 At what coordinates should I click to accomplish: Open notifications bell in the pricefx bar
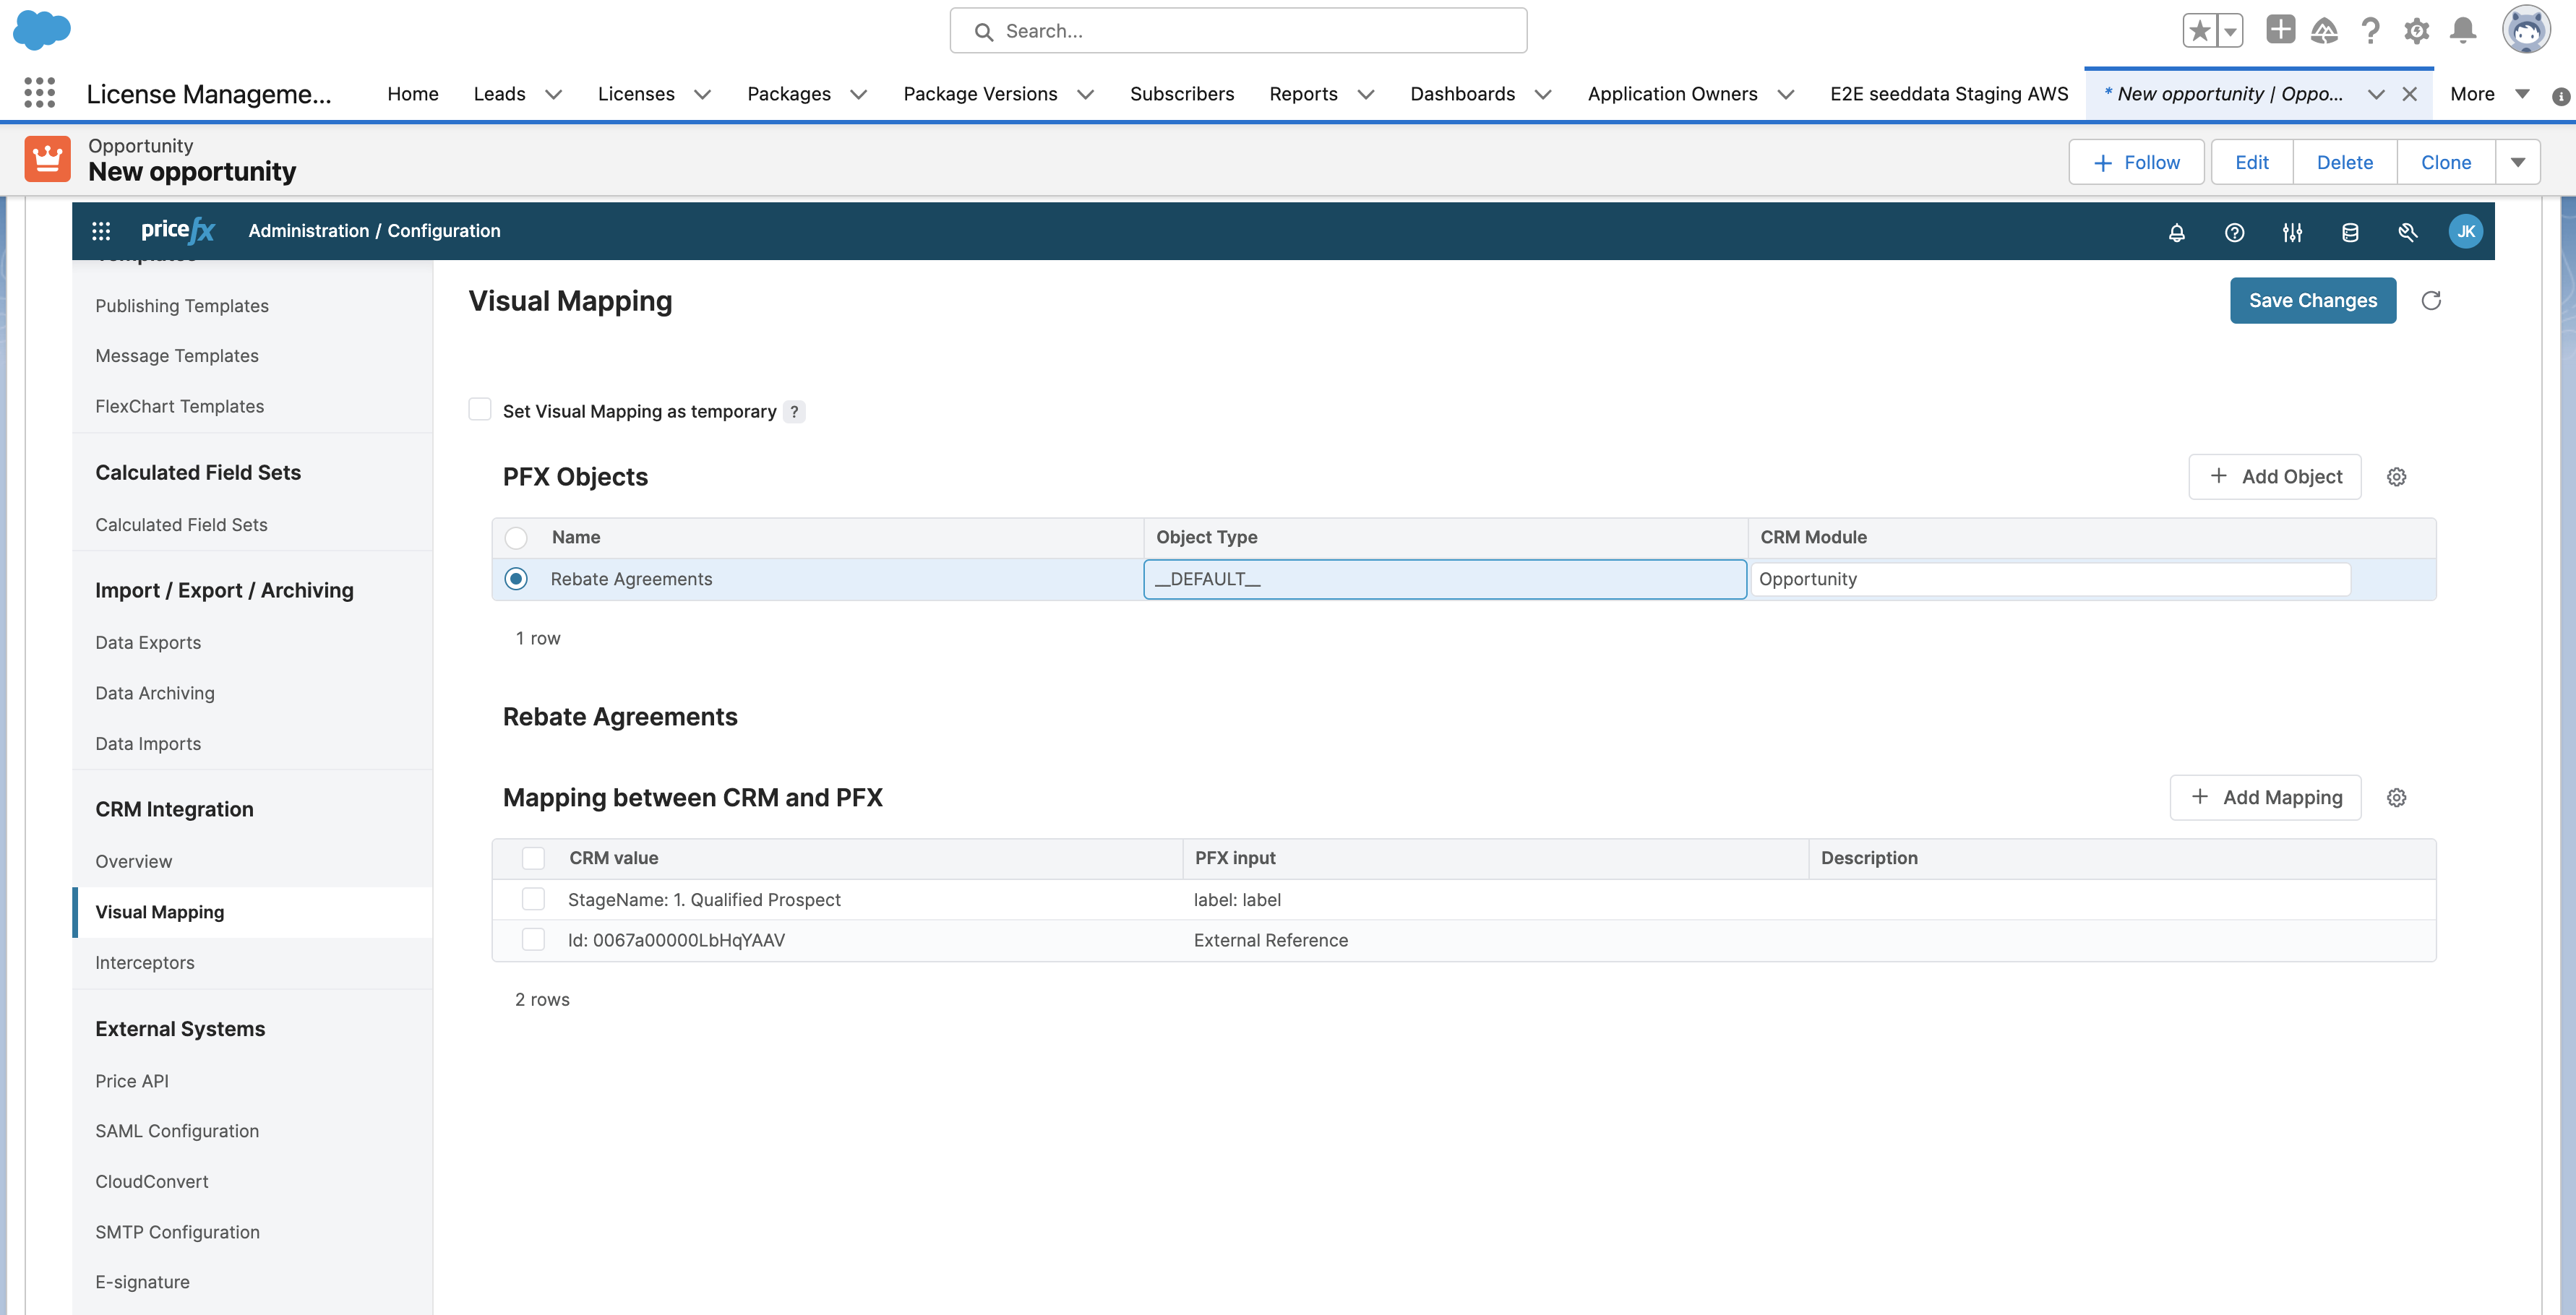coord(2177,231)
